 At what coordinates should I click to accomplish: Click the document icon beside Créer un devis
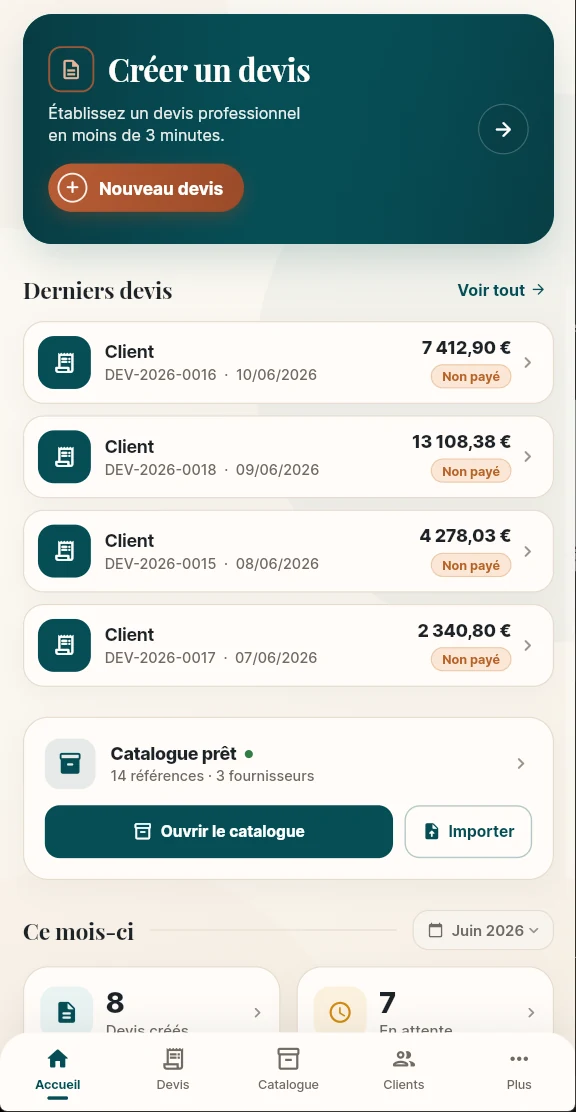71,70
